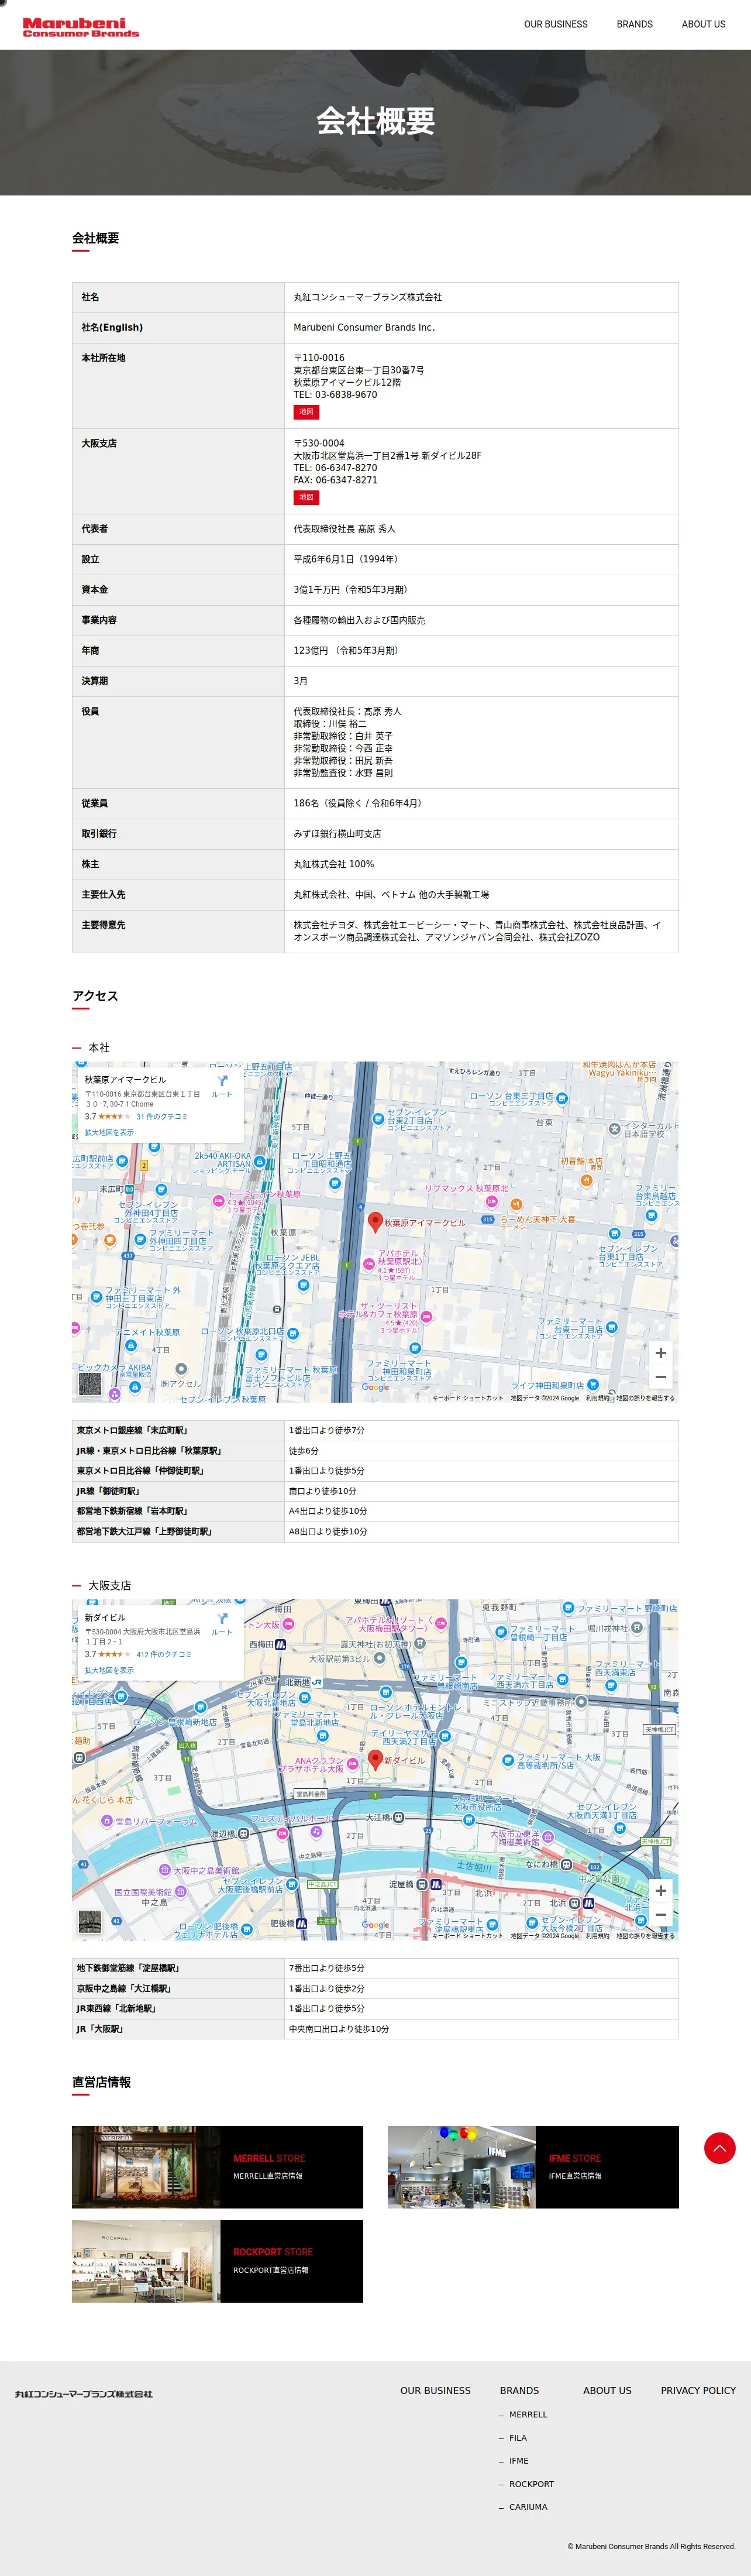The height and width of the screenshot is (2576, 751).
Task: Go to ROCKPORT in the footer brands list
Action: (531, 2483)
